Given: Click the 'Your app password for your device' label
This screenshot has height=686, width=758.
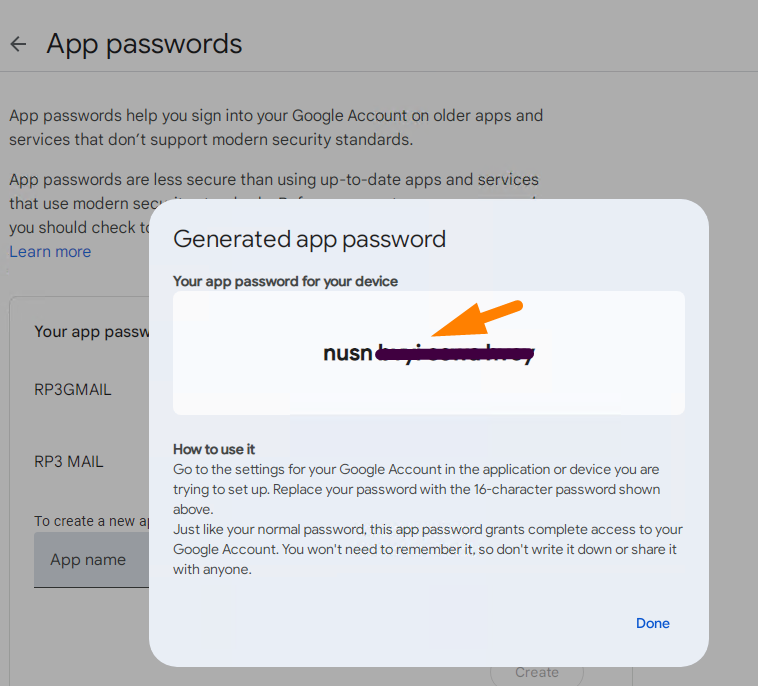Looking at the screenshot, I should [285, 281].
